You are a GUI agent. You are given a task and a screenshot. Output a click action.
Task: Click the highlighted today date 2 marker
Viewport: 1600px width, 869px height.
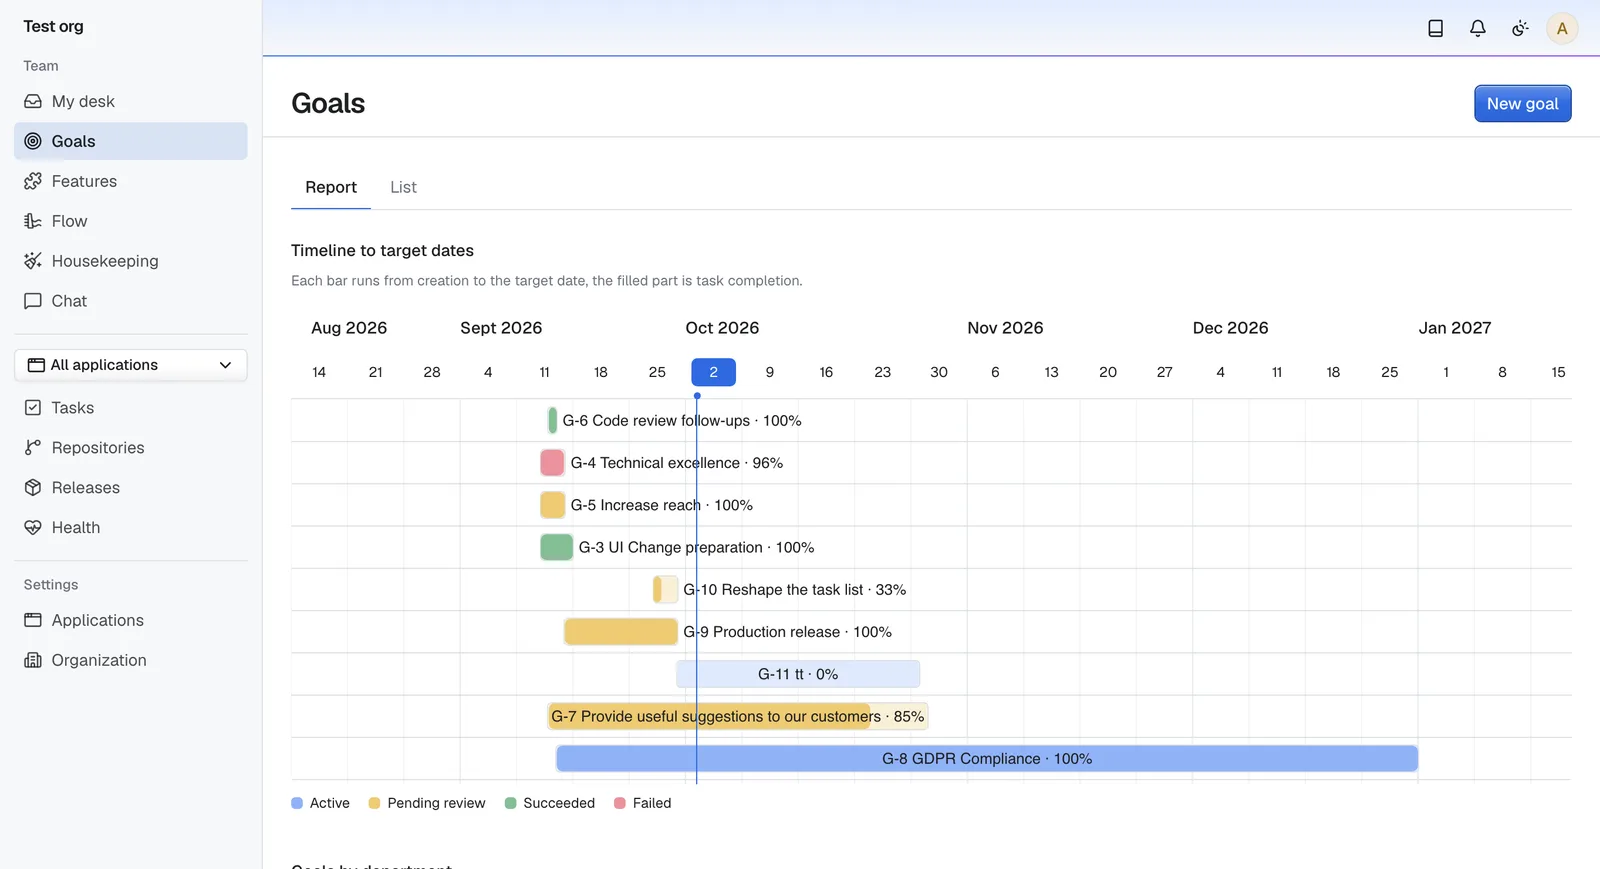tap(713, 372)
